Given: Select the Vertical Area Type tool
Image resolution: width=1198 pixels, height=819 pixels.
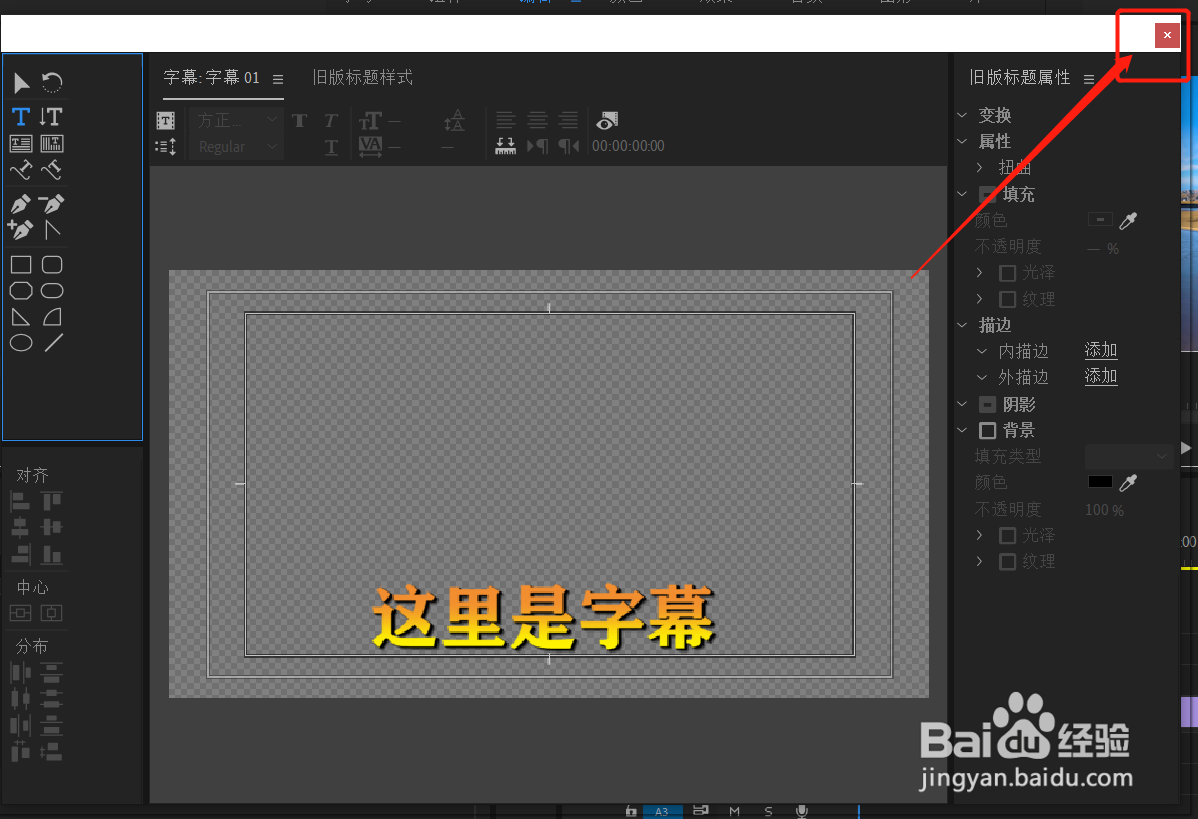Looking at the screenshot, I should (51, 144).
